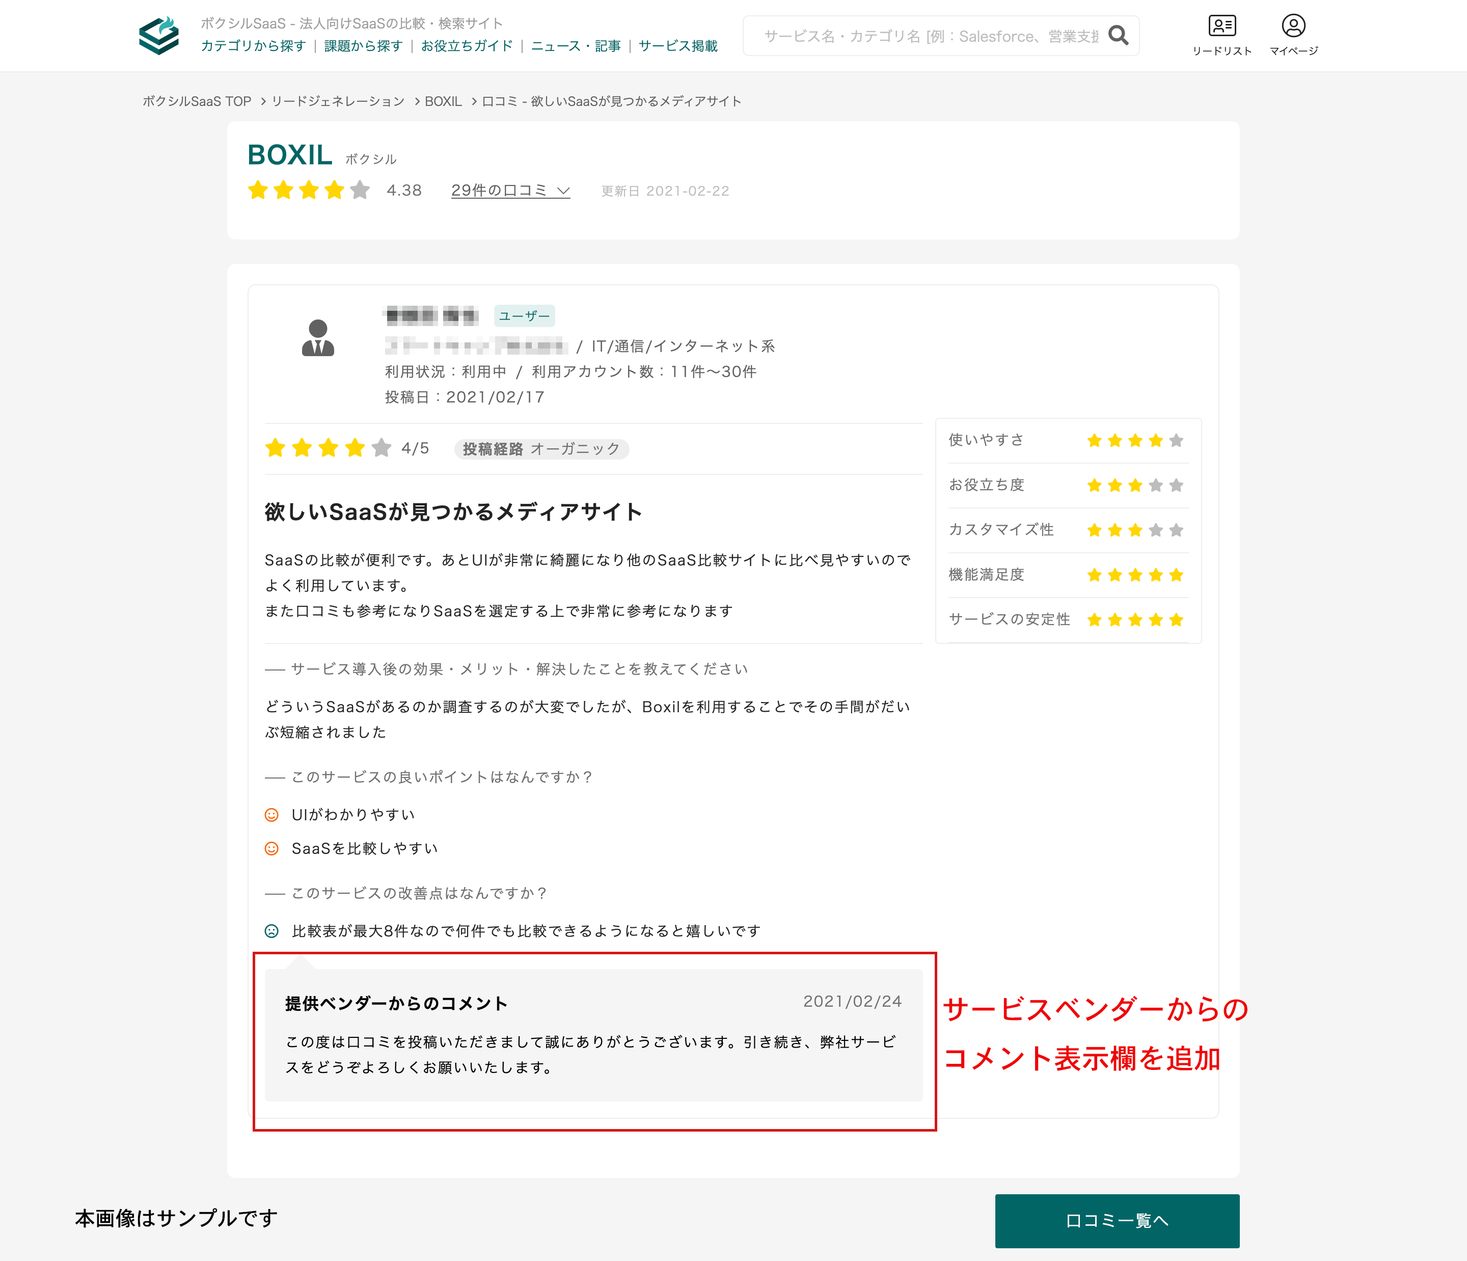Click the ボクシルSaaS site tagline in the header
The width and height of the screenshot is (1467, 1261).
[x=352, y=23]
